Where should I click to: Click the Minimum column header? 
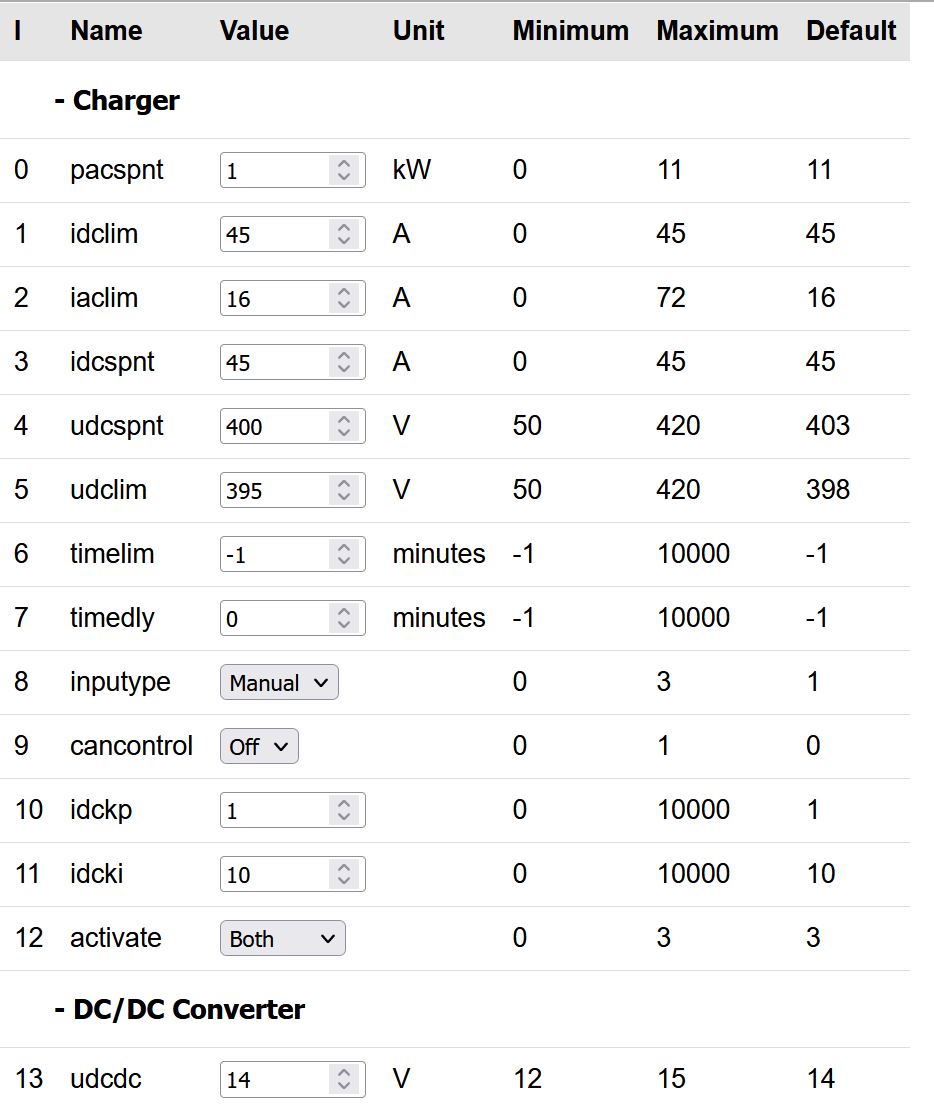570,31
